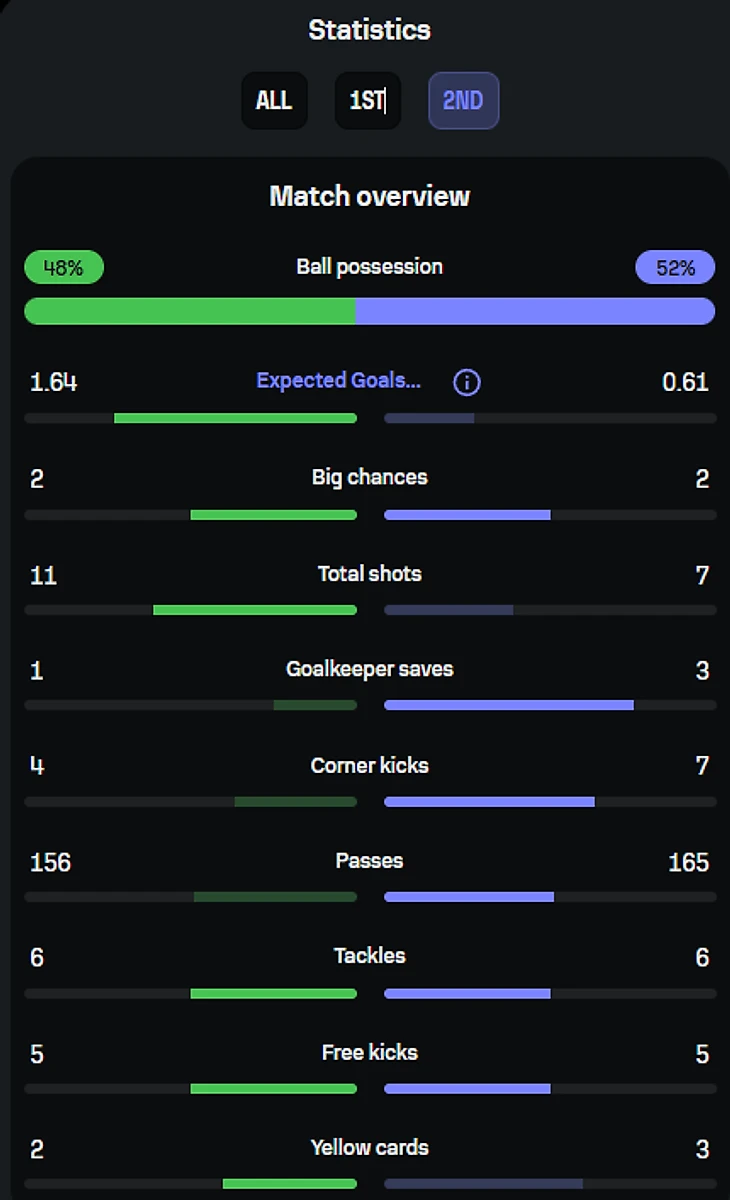Switch to the ALL statistics tab
This screenshot has height=1200, width=730.
point(274,101)
